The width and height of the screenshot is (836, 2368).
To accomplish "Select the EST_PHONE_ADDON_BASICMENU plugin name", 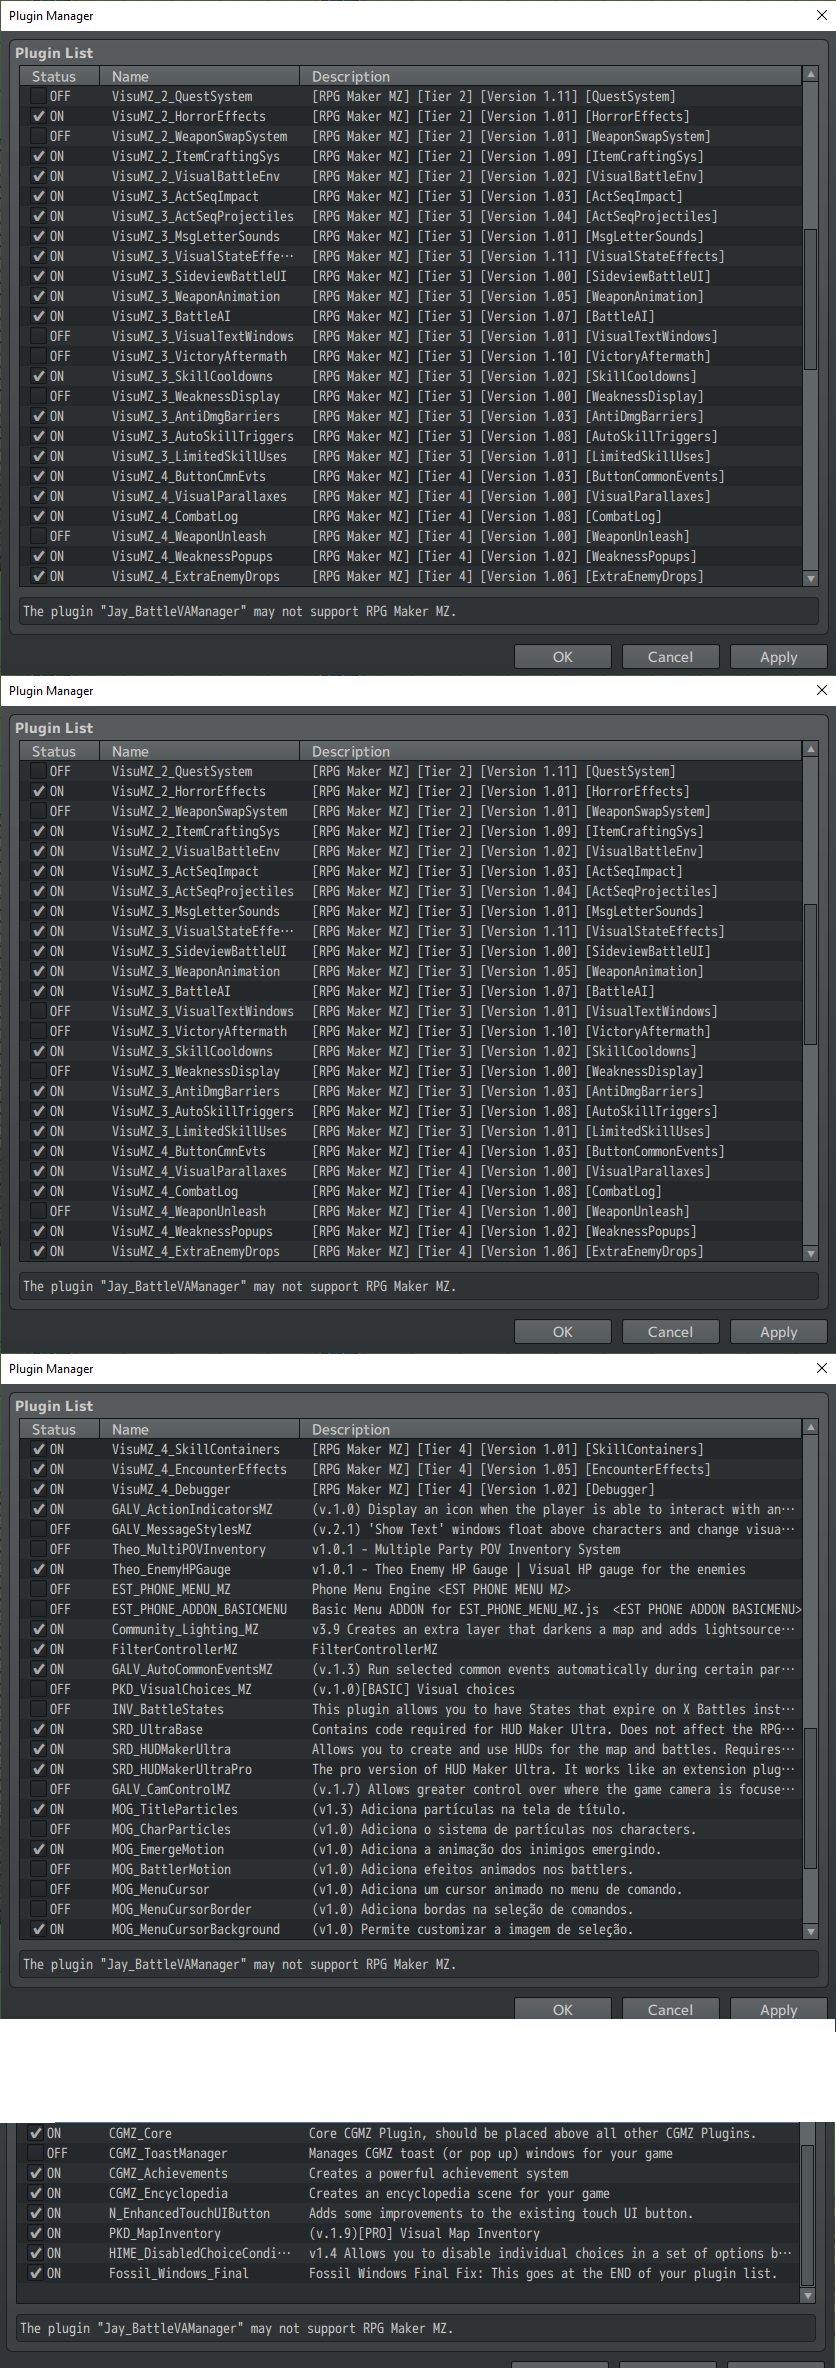I will 199,1609.
